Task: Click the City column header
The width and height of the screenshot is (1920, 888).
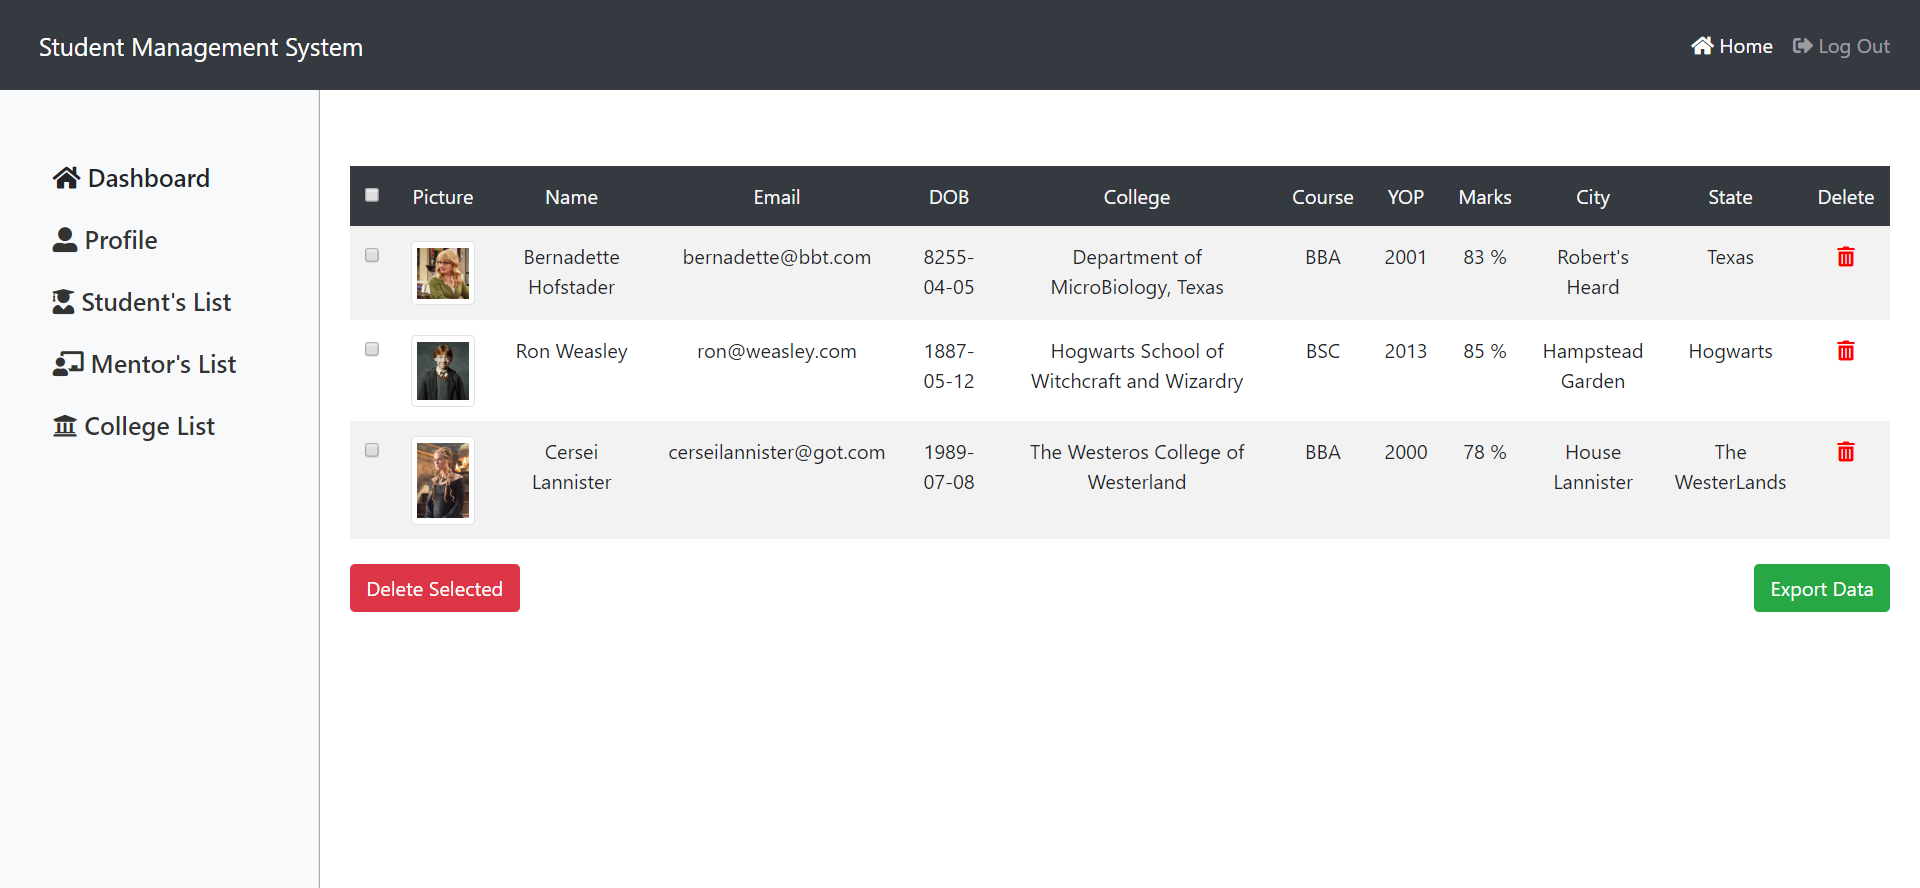Action: pos(1593,197)
